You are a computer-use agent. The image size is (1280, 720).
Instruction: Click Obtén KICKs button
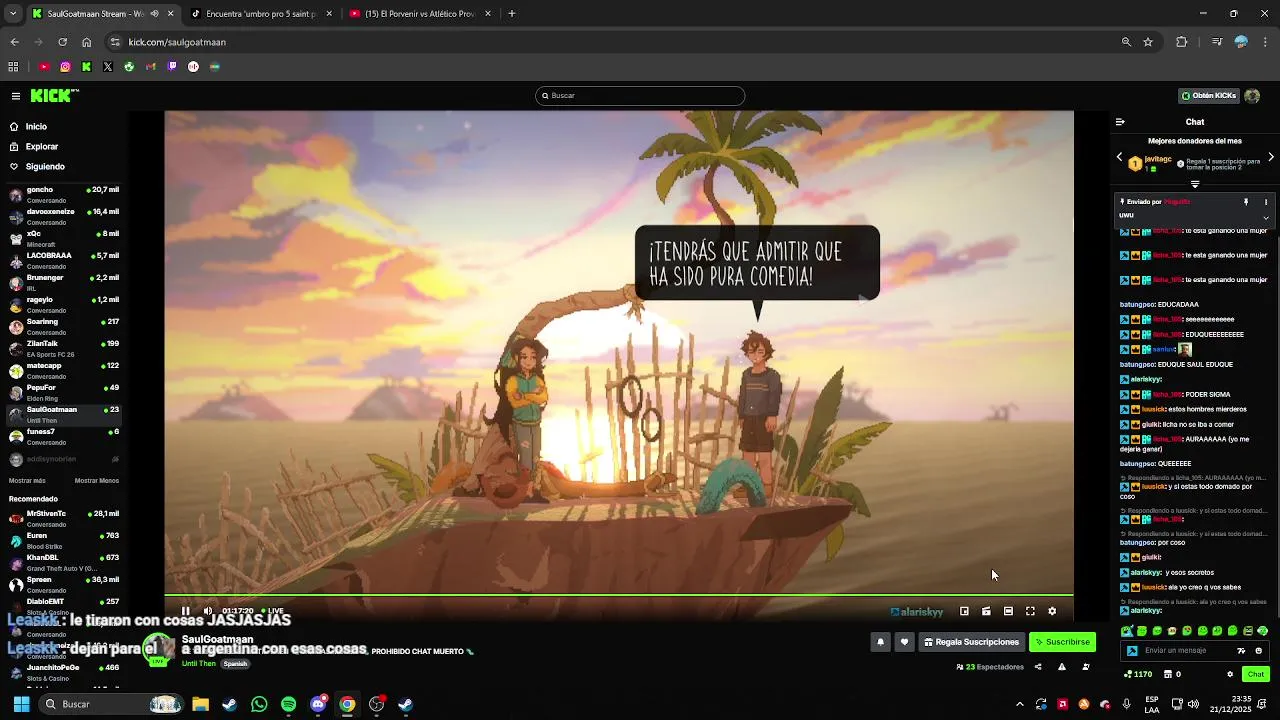[x=1208, y=96]
